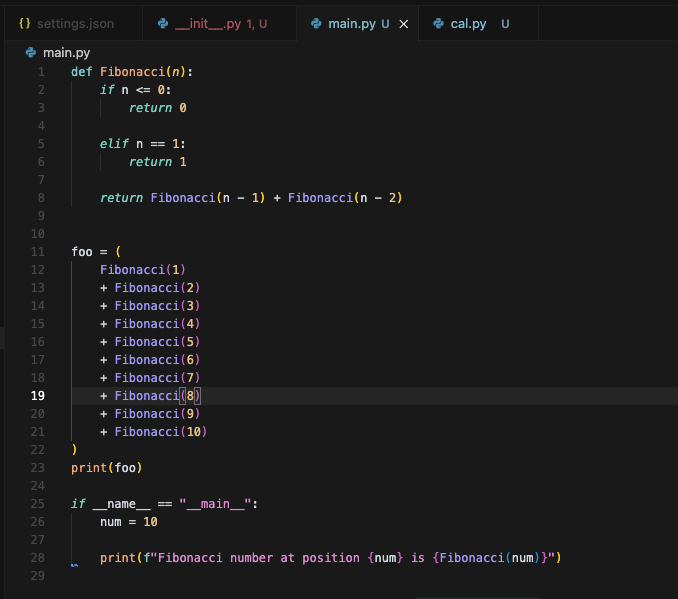Place cursor in Fibonacci(10) call on line 21
This screenshot has width=678, height=599.
click(160, 431)
